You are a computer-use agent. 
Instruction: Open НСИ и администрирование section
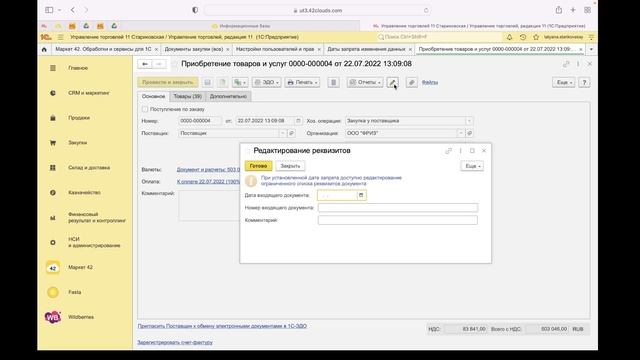point(94,242)
